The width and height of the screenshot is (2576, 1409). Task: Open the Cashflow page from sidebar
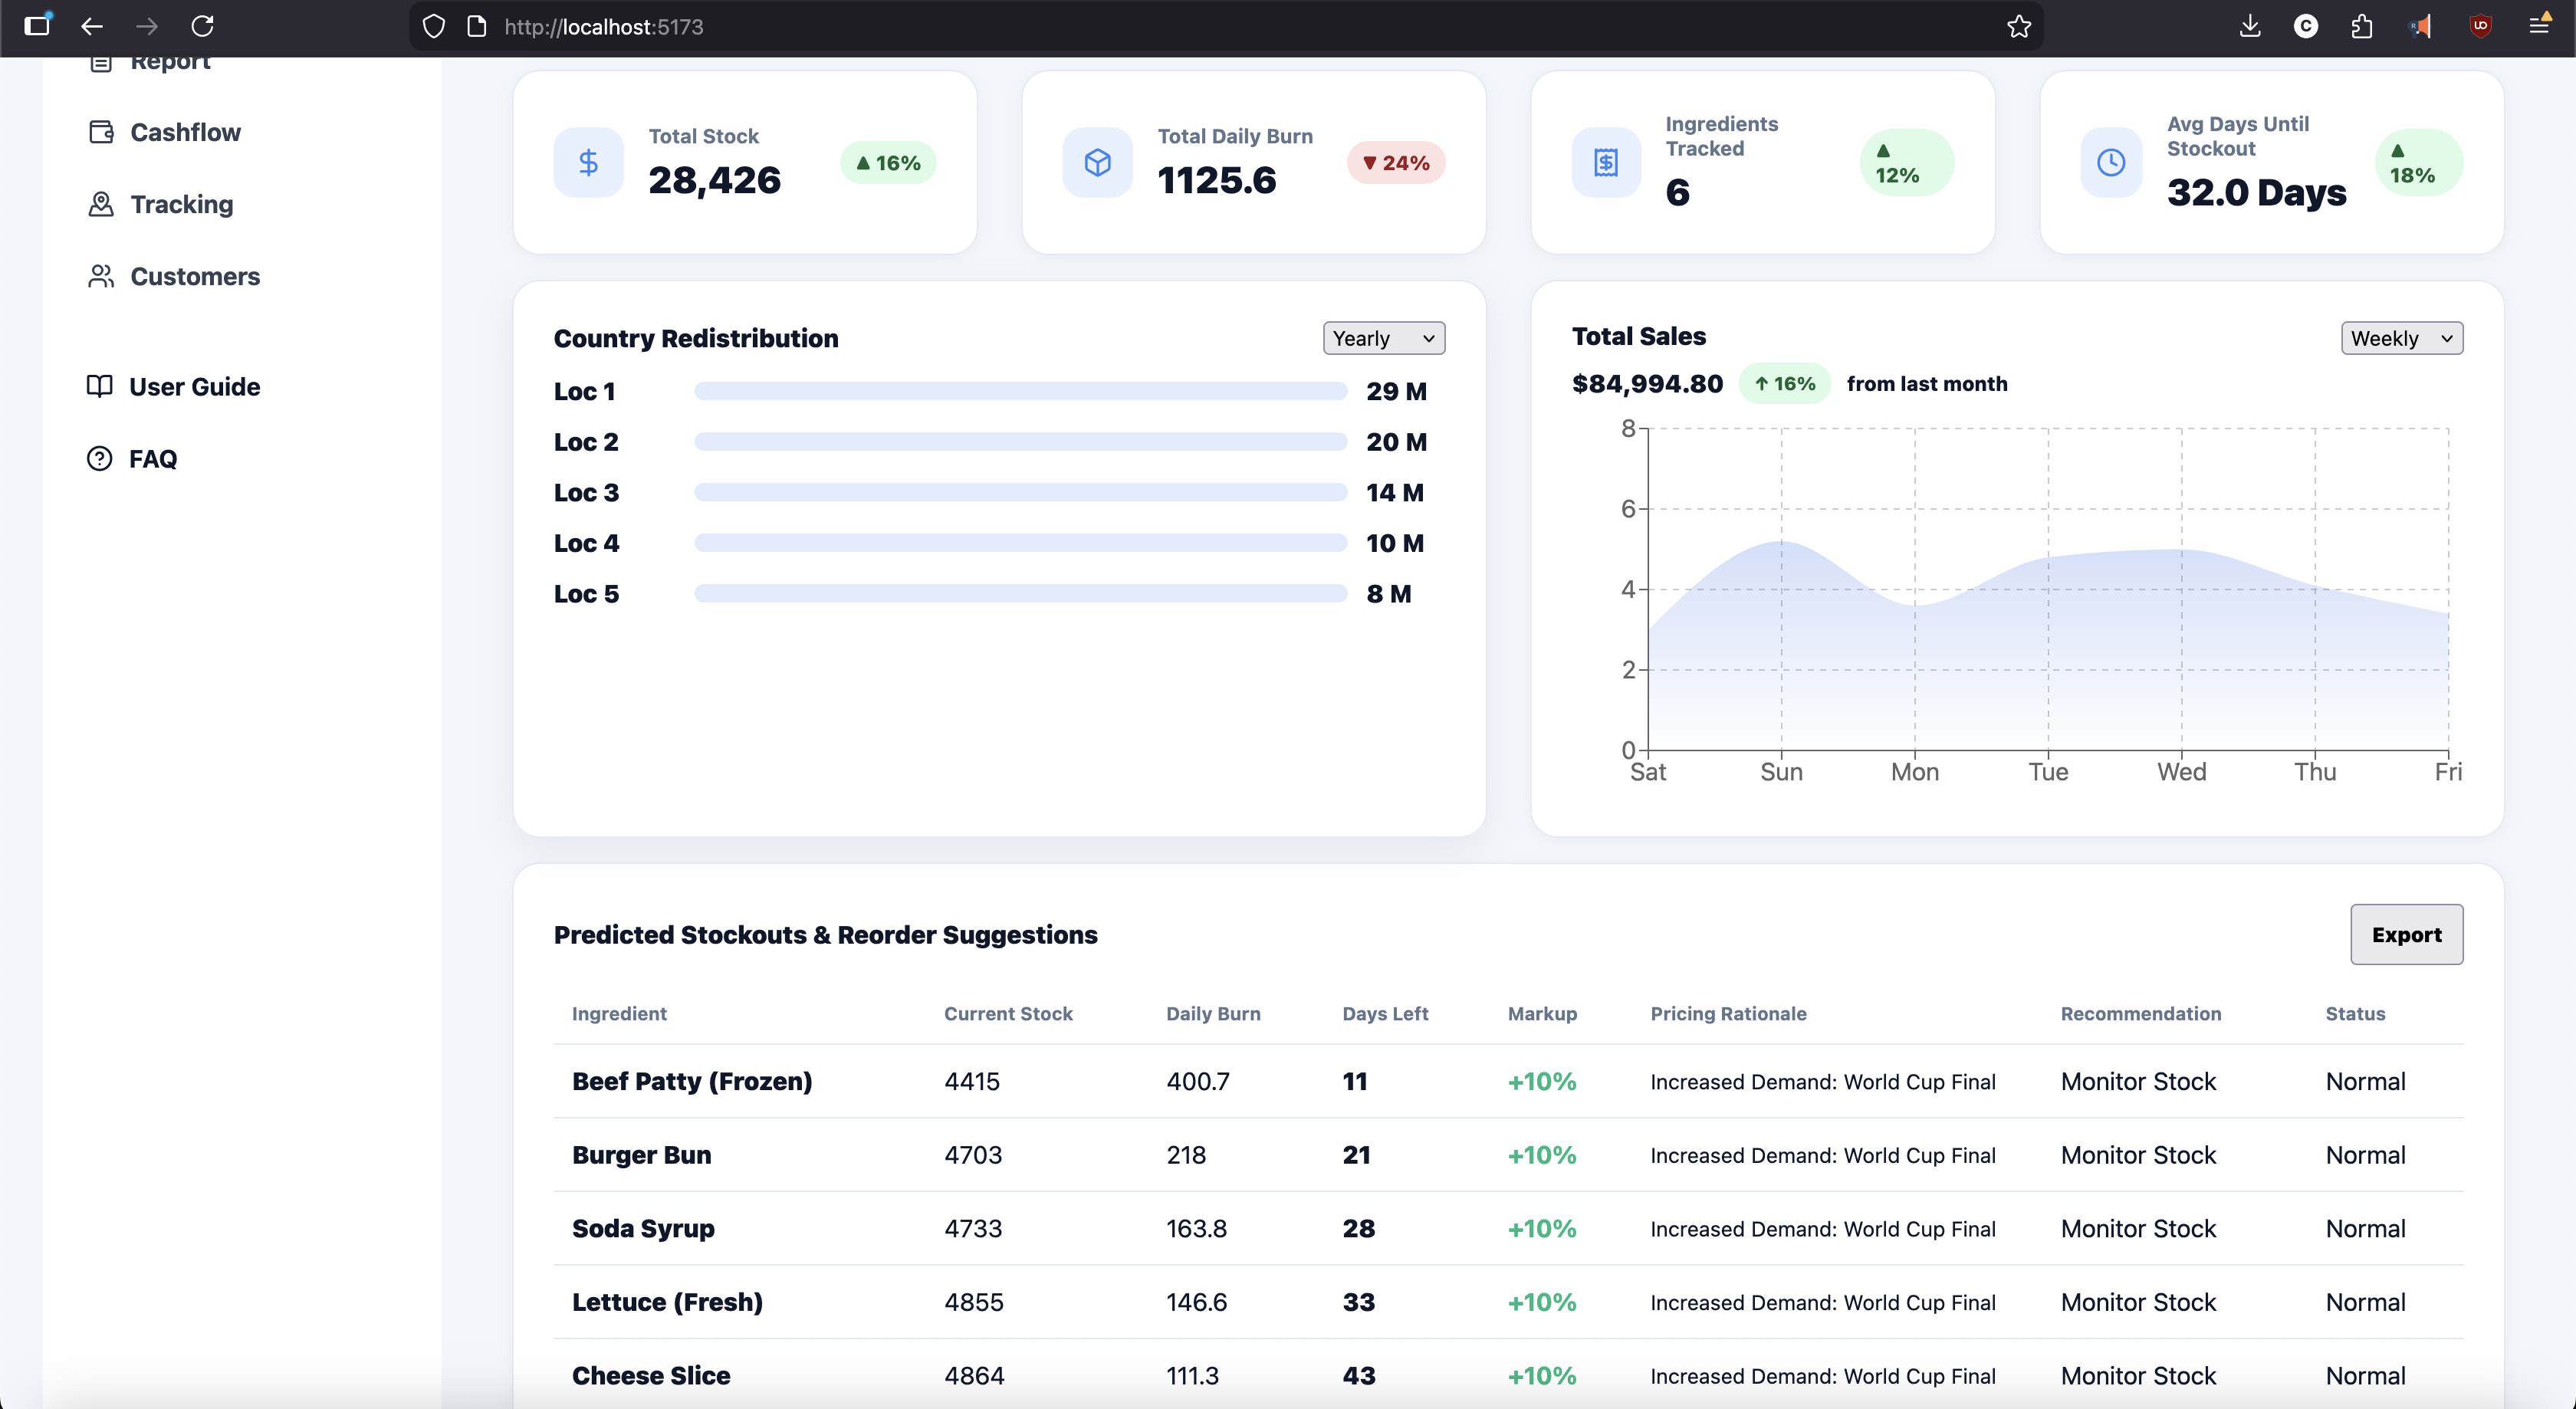(185, 132)
